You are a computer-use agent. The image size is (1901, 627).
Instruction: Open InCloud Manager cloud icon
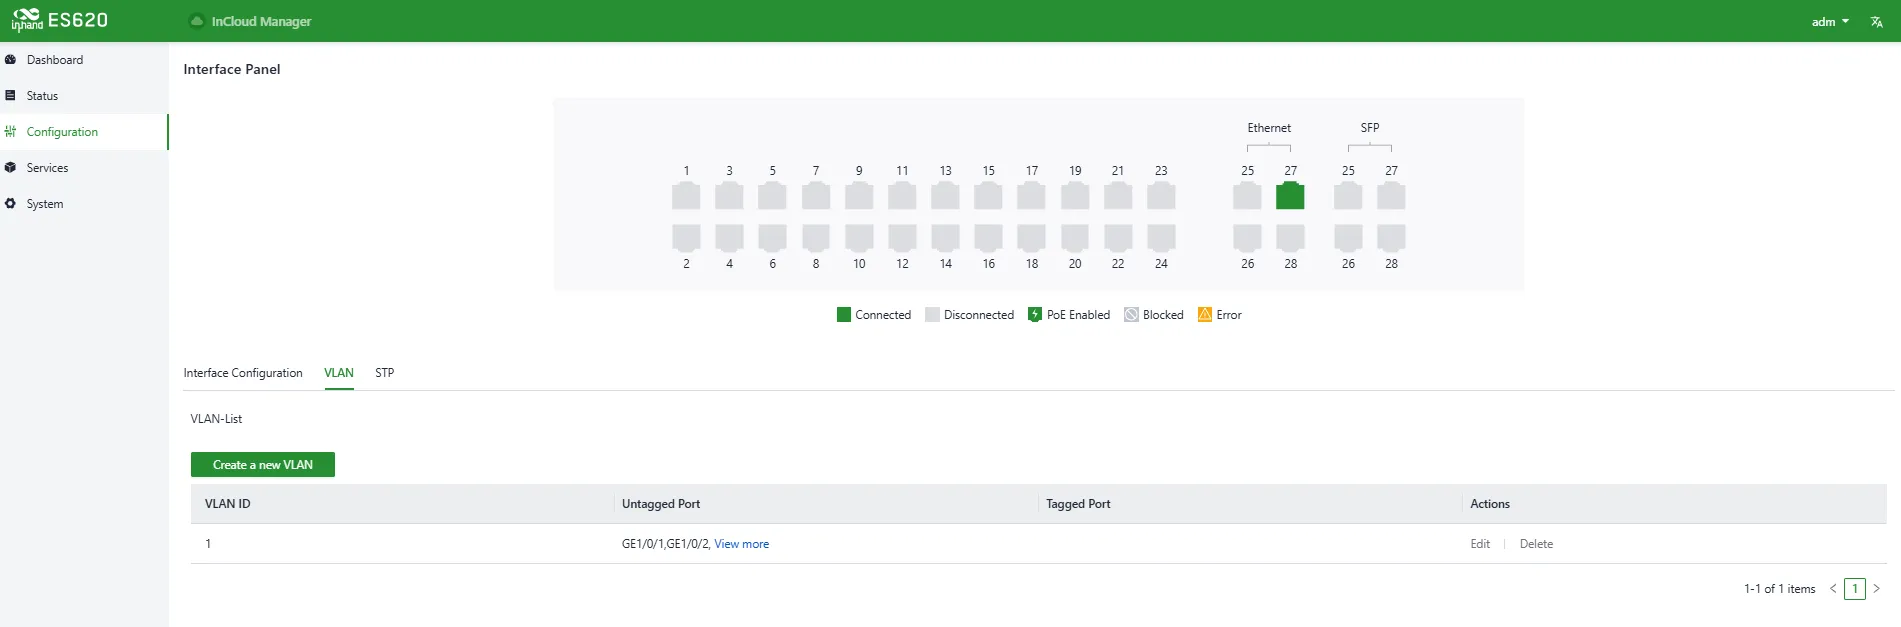pyautogui.click(x=197, y=21)
